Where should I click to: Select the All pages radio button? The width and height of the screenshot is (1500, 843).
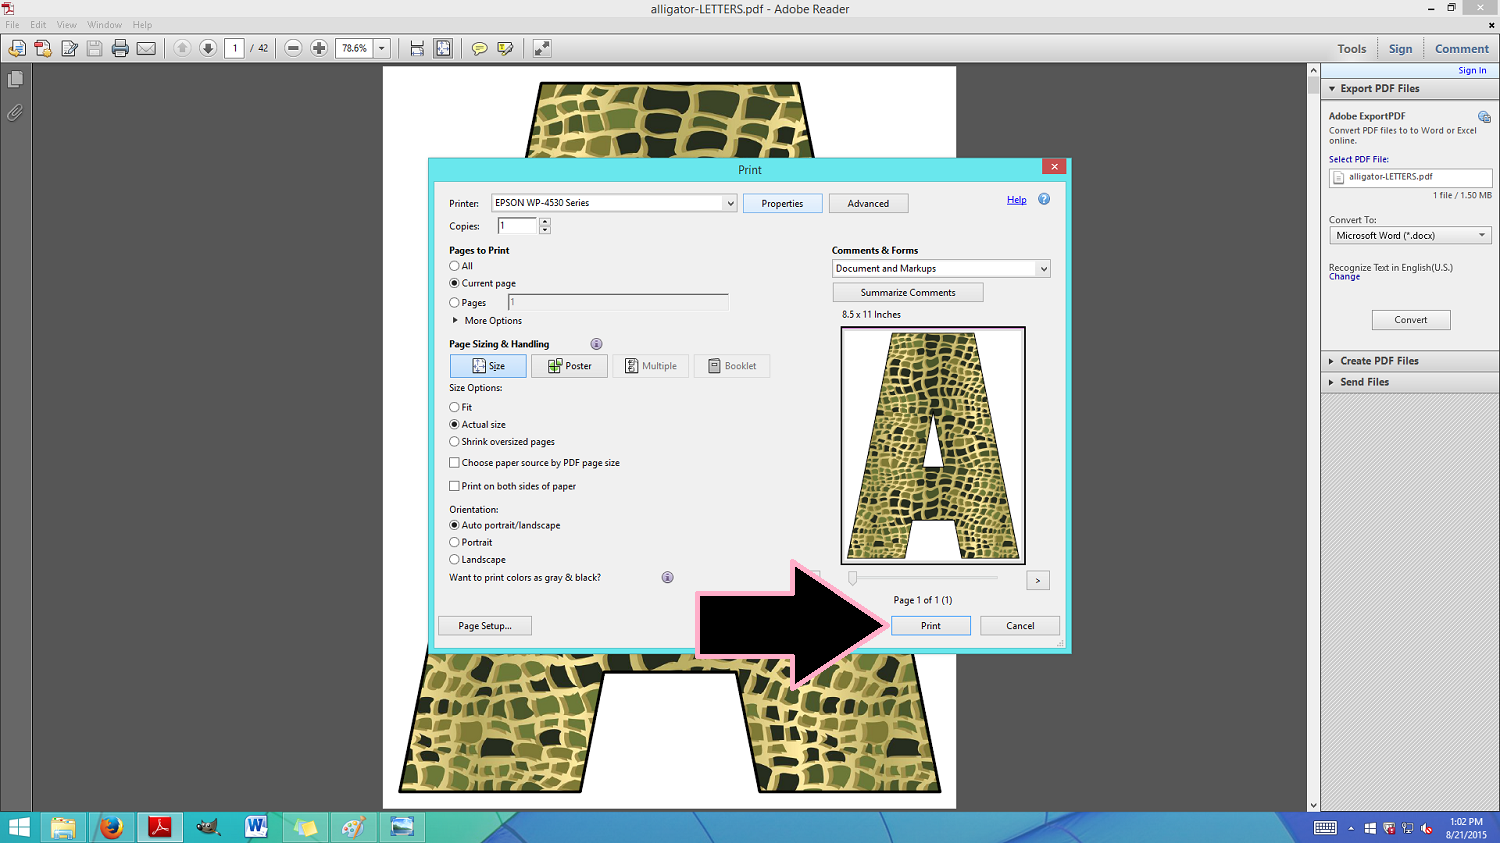454,266
